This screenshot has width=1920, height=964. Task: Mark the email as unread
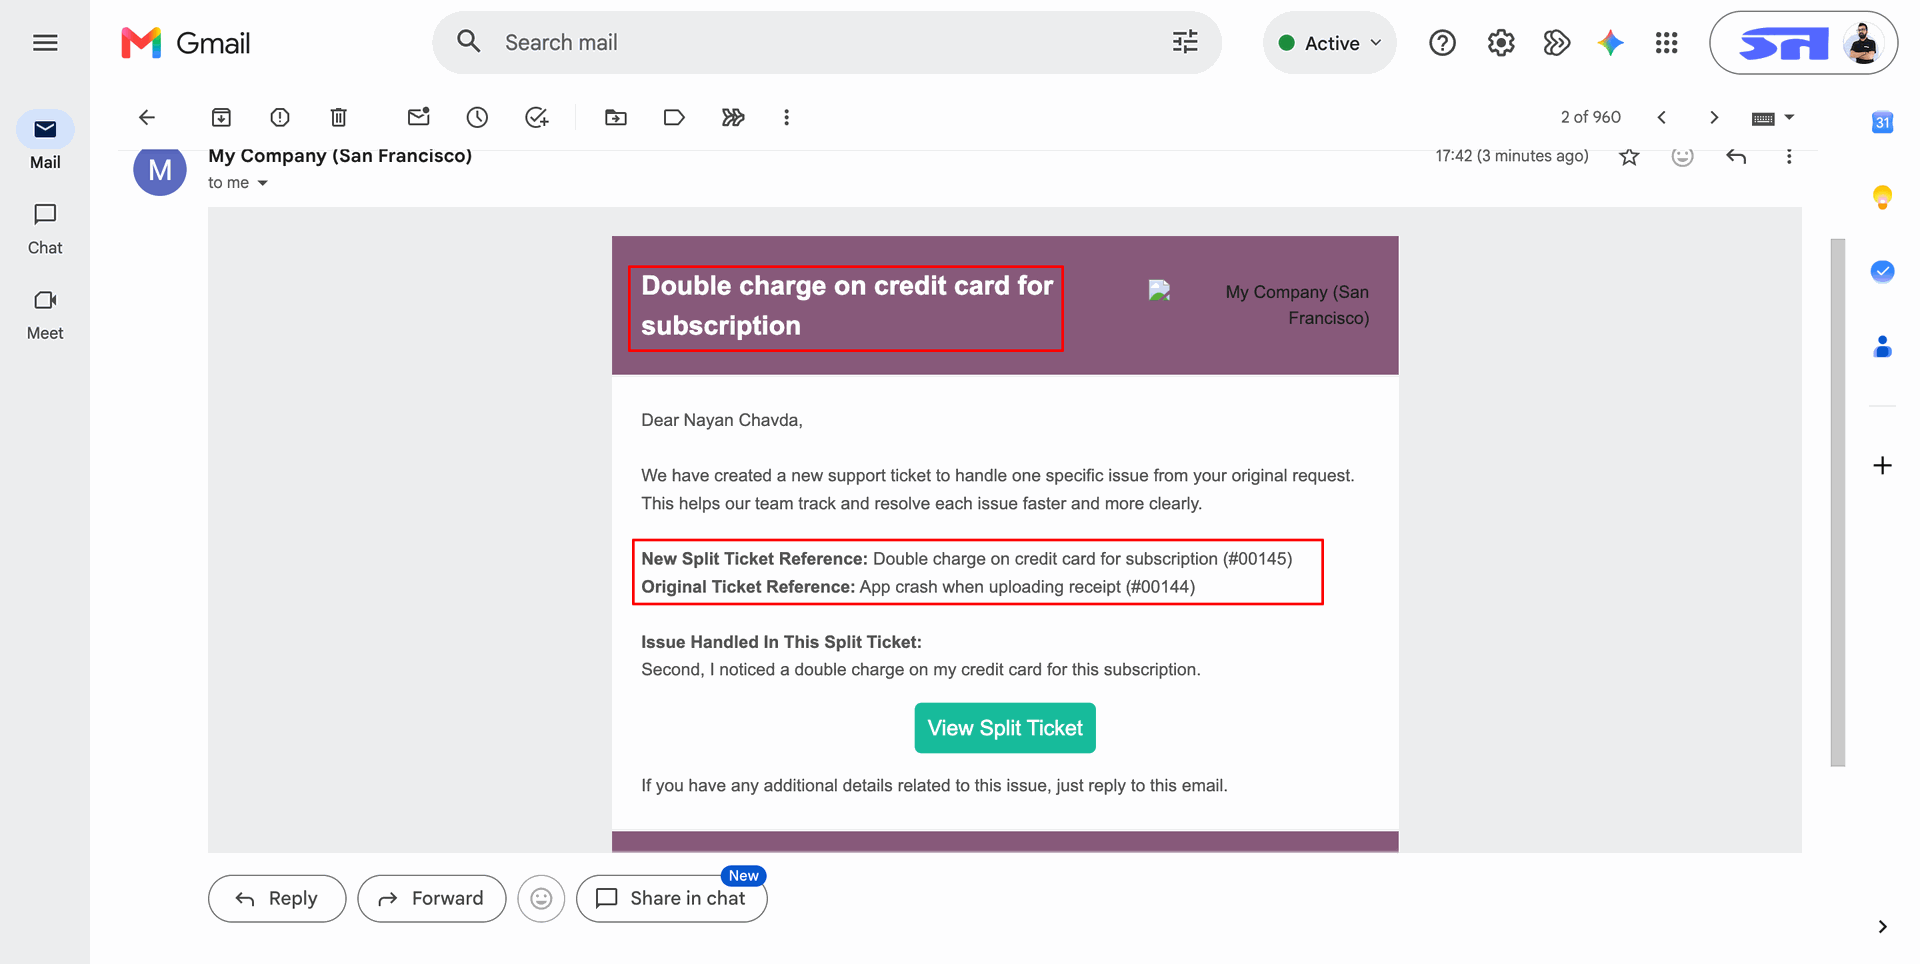[419, 117]
